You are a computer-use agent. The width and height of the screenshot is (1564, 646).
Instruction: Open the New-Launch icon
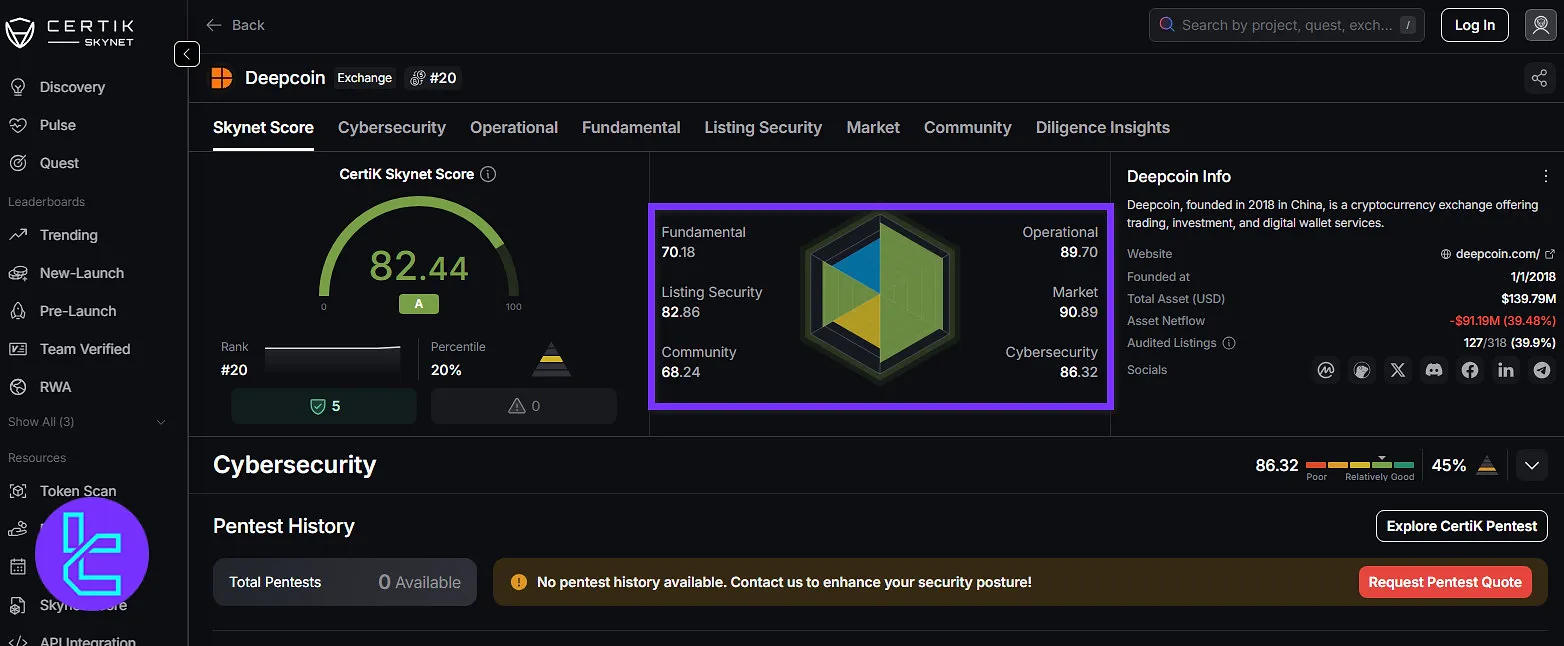18,273
